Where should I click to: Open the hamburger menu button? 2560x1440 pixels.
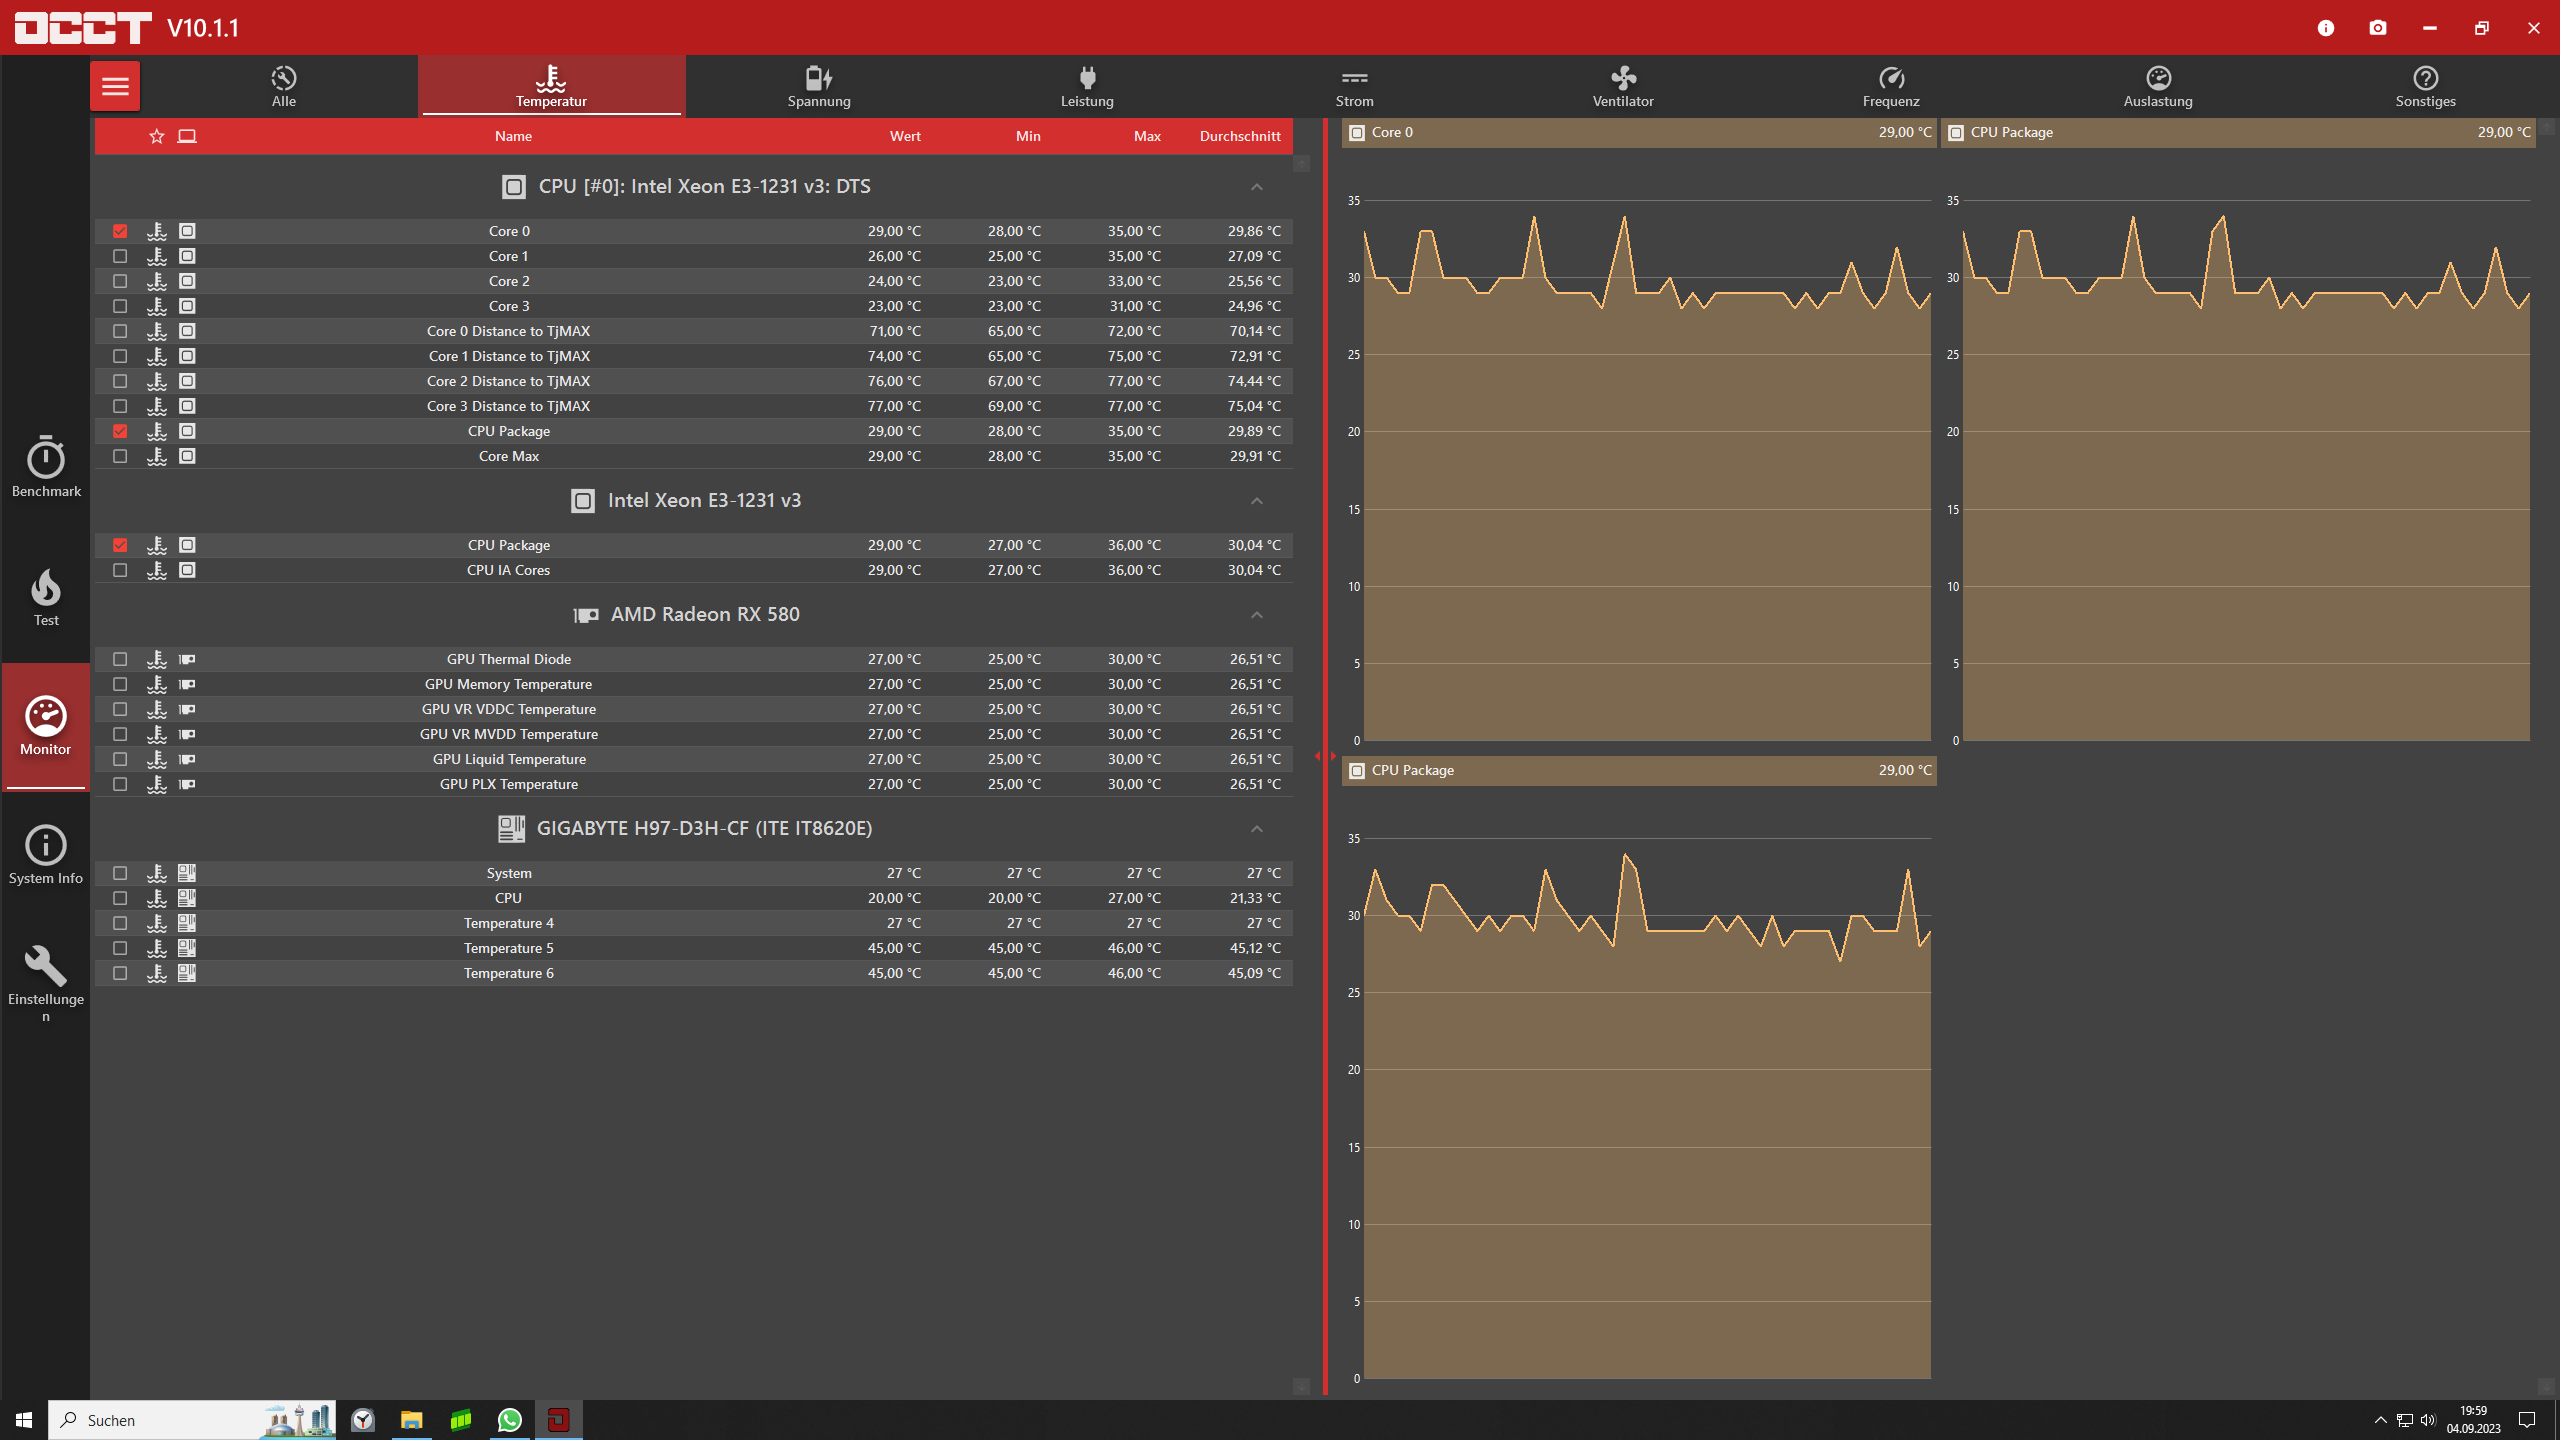pos(115,86)
